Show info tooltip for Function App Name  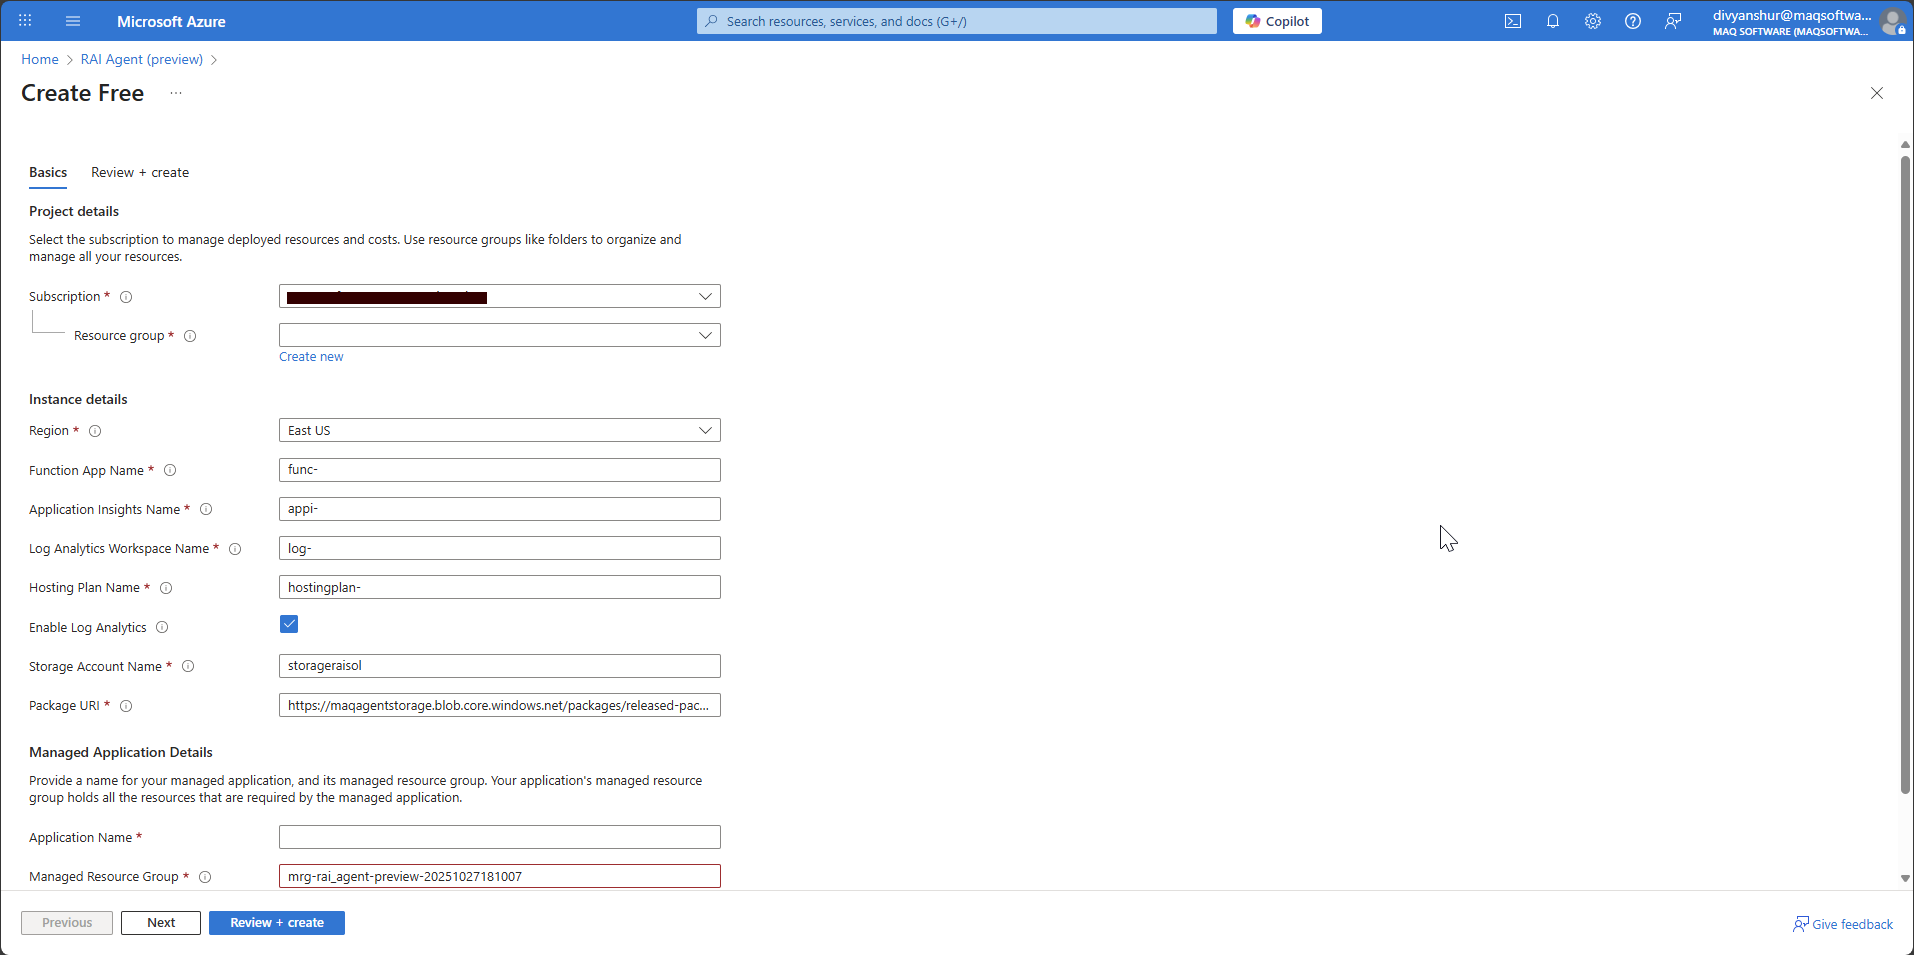point(170,470)
